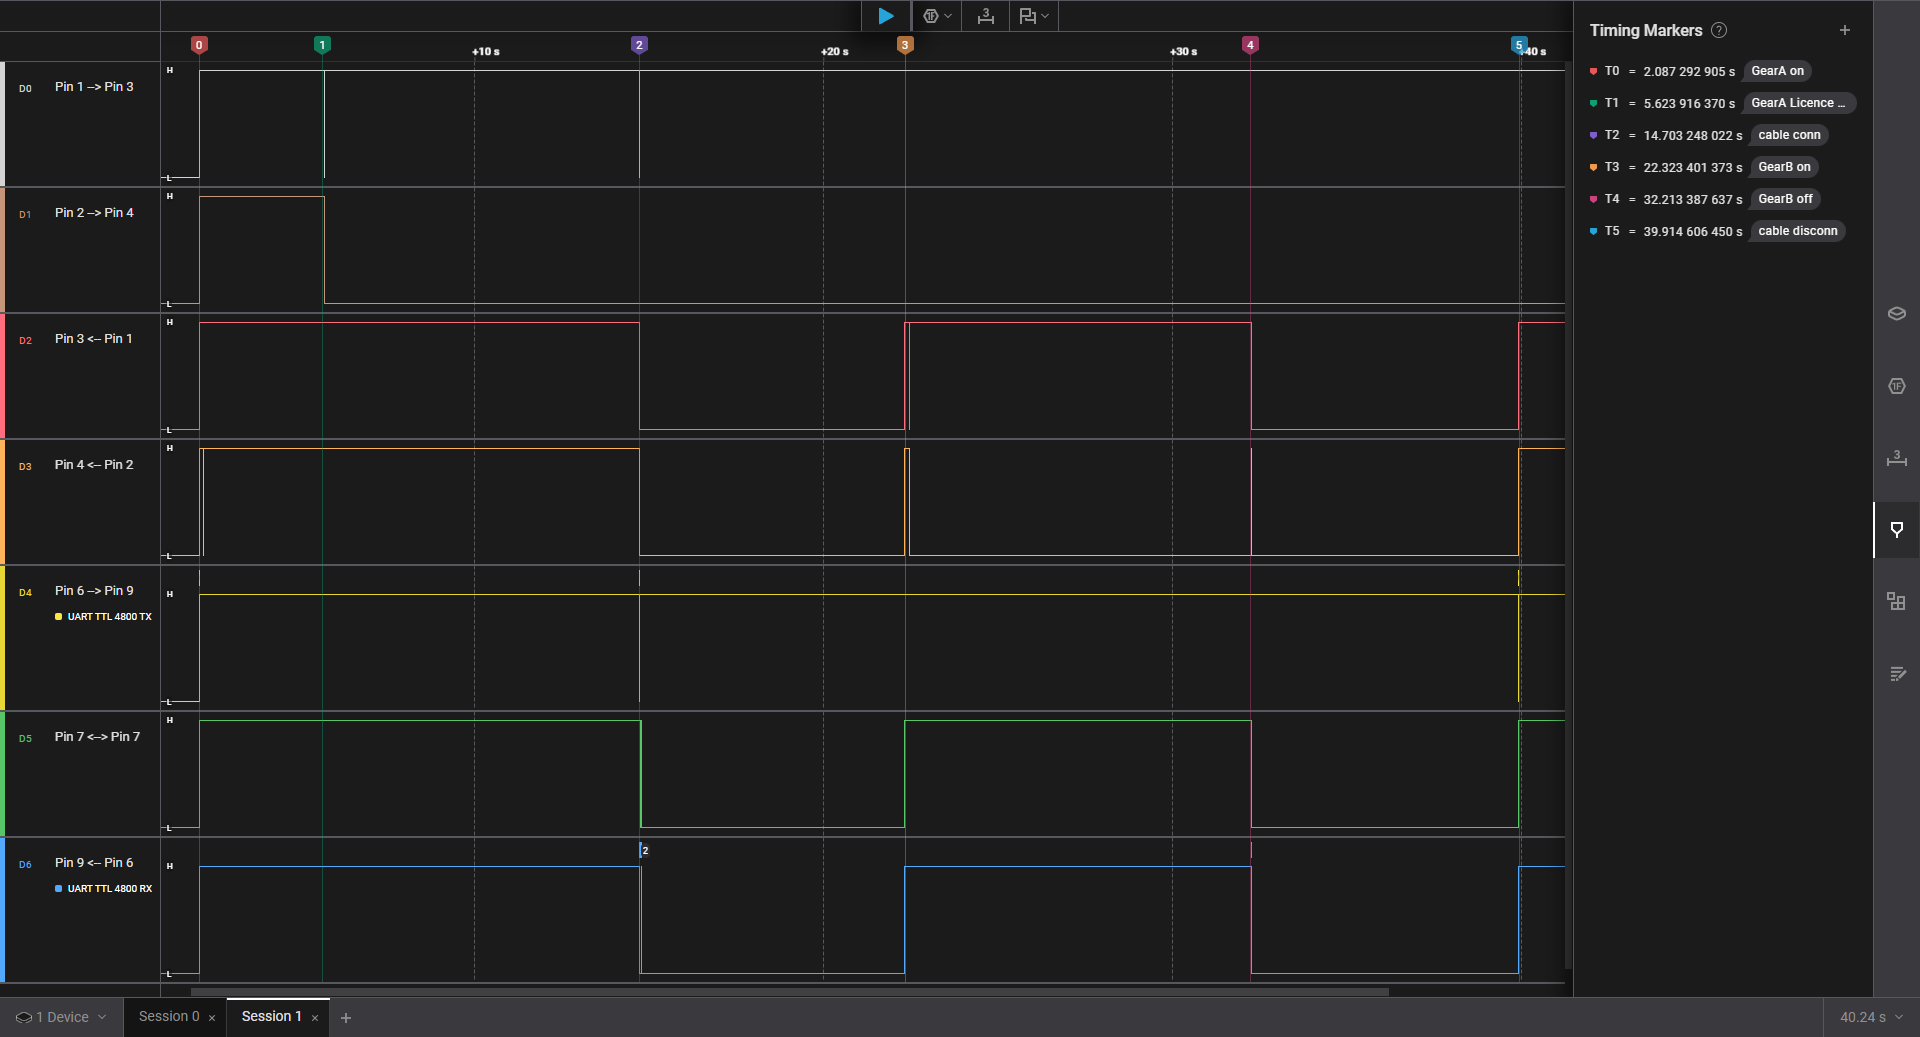Open the 1 Device dropdown

click(x=61, y=1017)
